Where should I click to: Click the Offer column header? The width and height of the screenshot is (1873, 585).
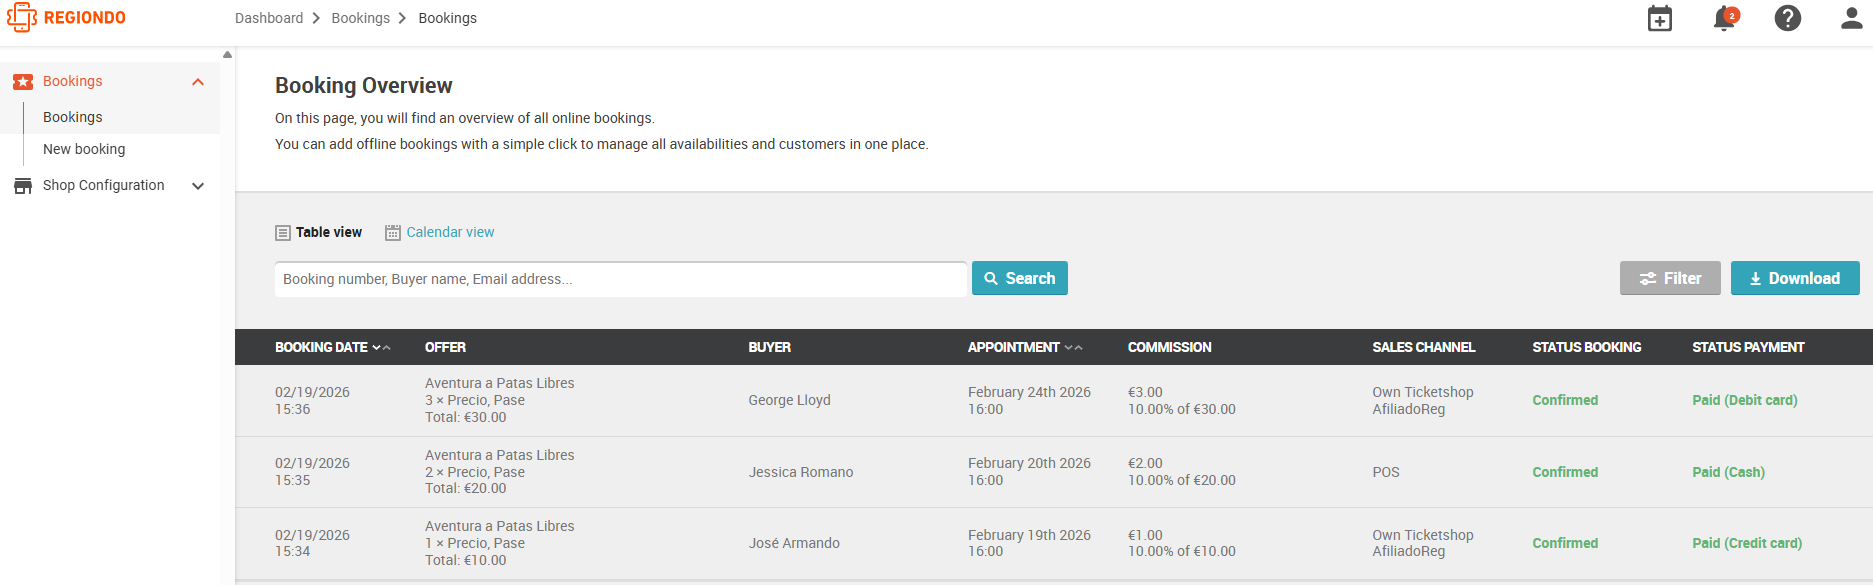445,347
